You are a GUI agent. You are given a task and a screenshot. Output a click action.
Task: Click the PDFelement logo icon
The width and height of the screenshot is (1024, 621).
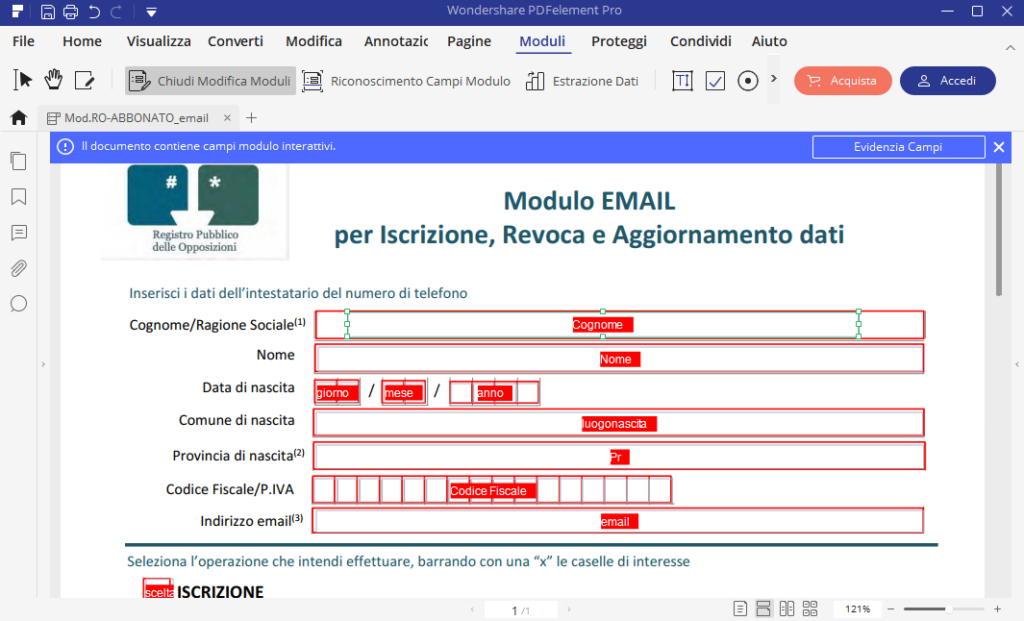[18, 11]
